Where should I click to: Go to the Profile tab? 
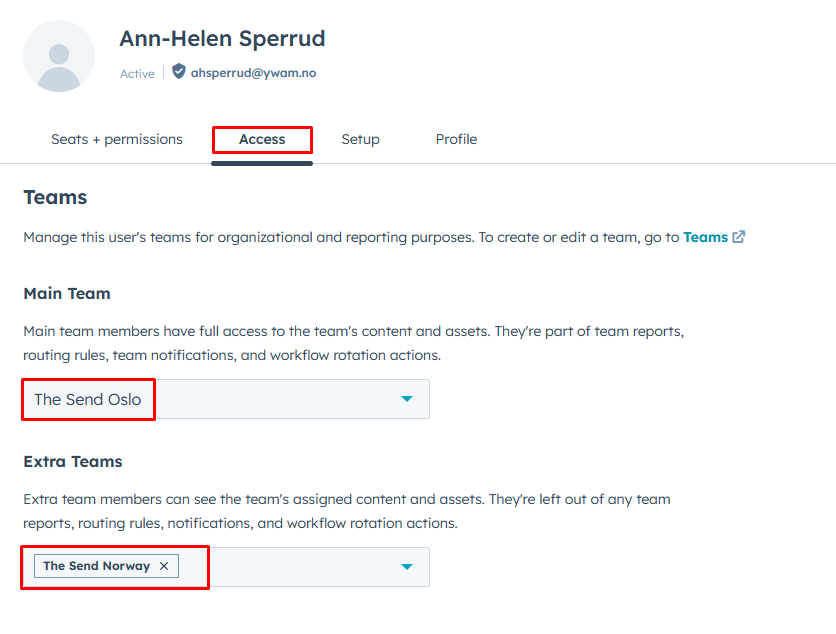(x=456, y=139)
